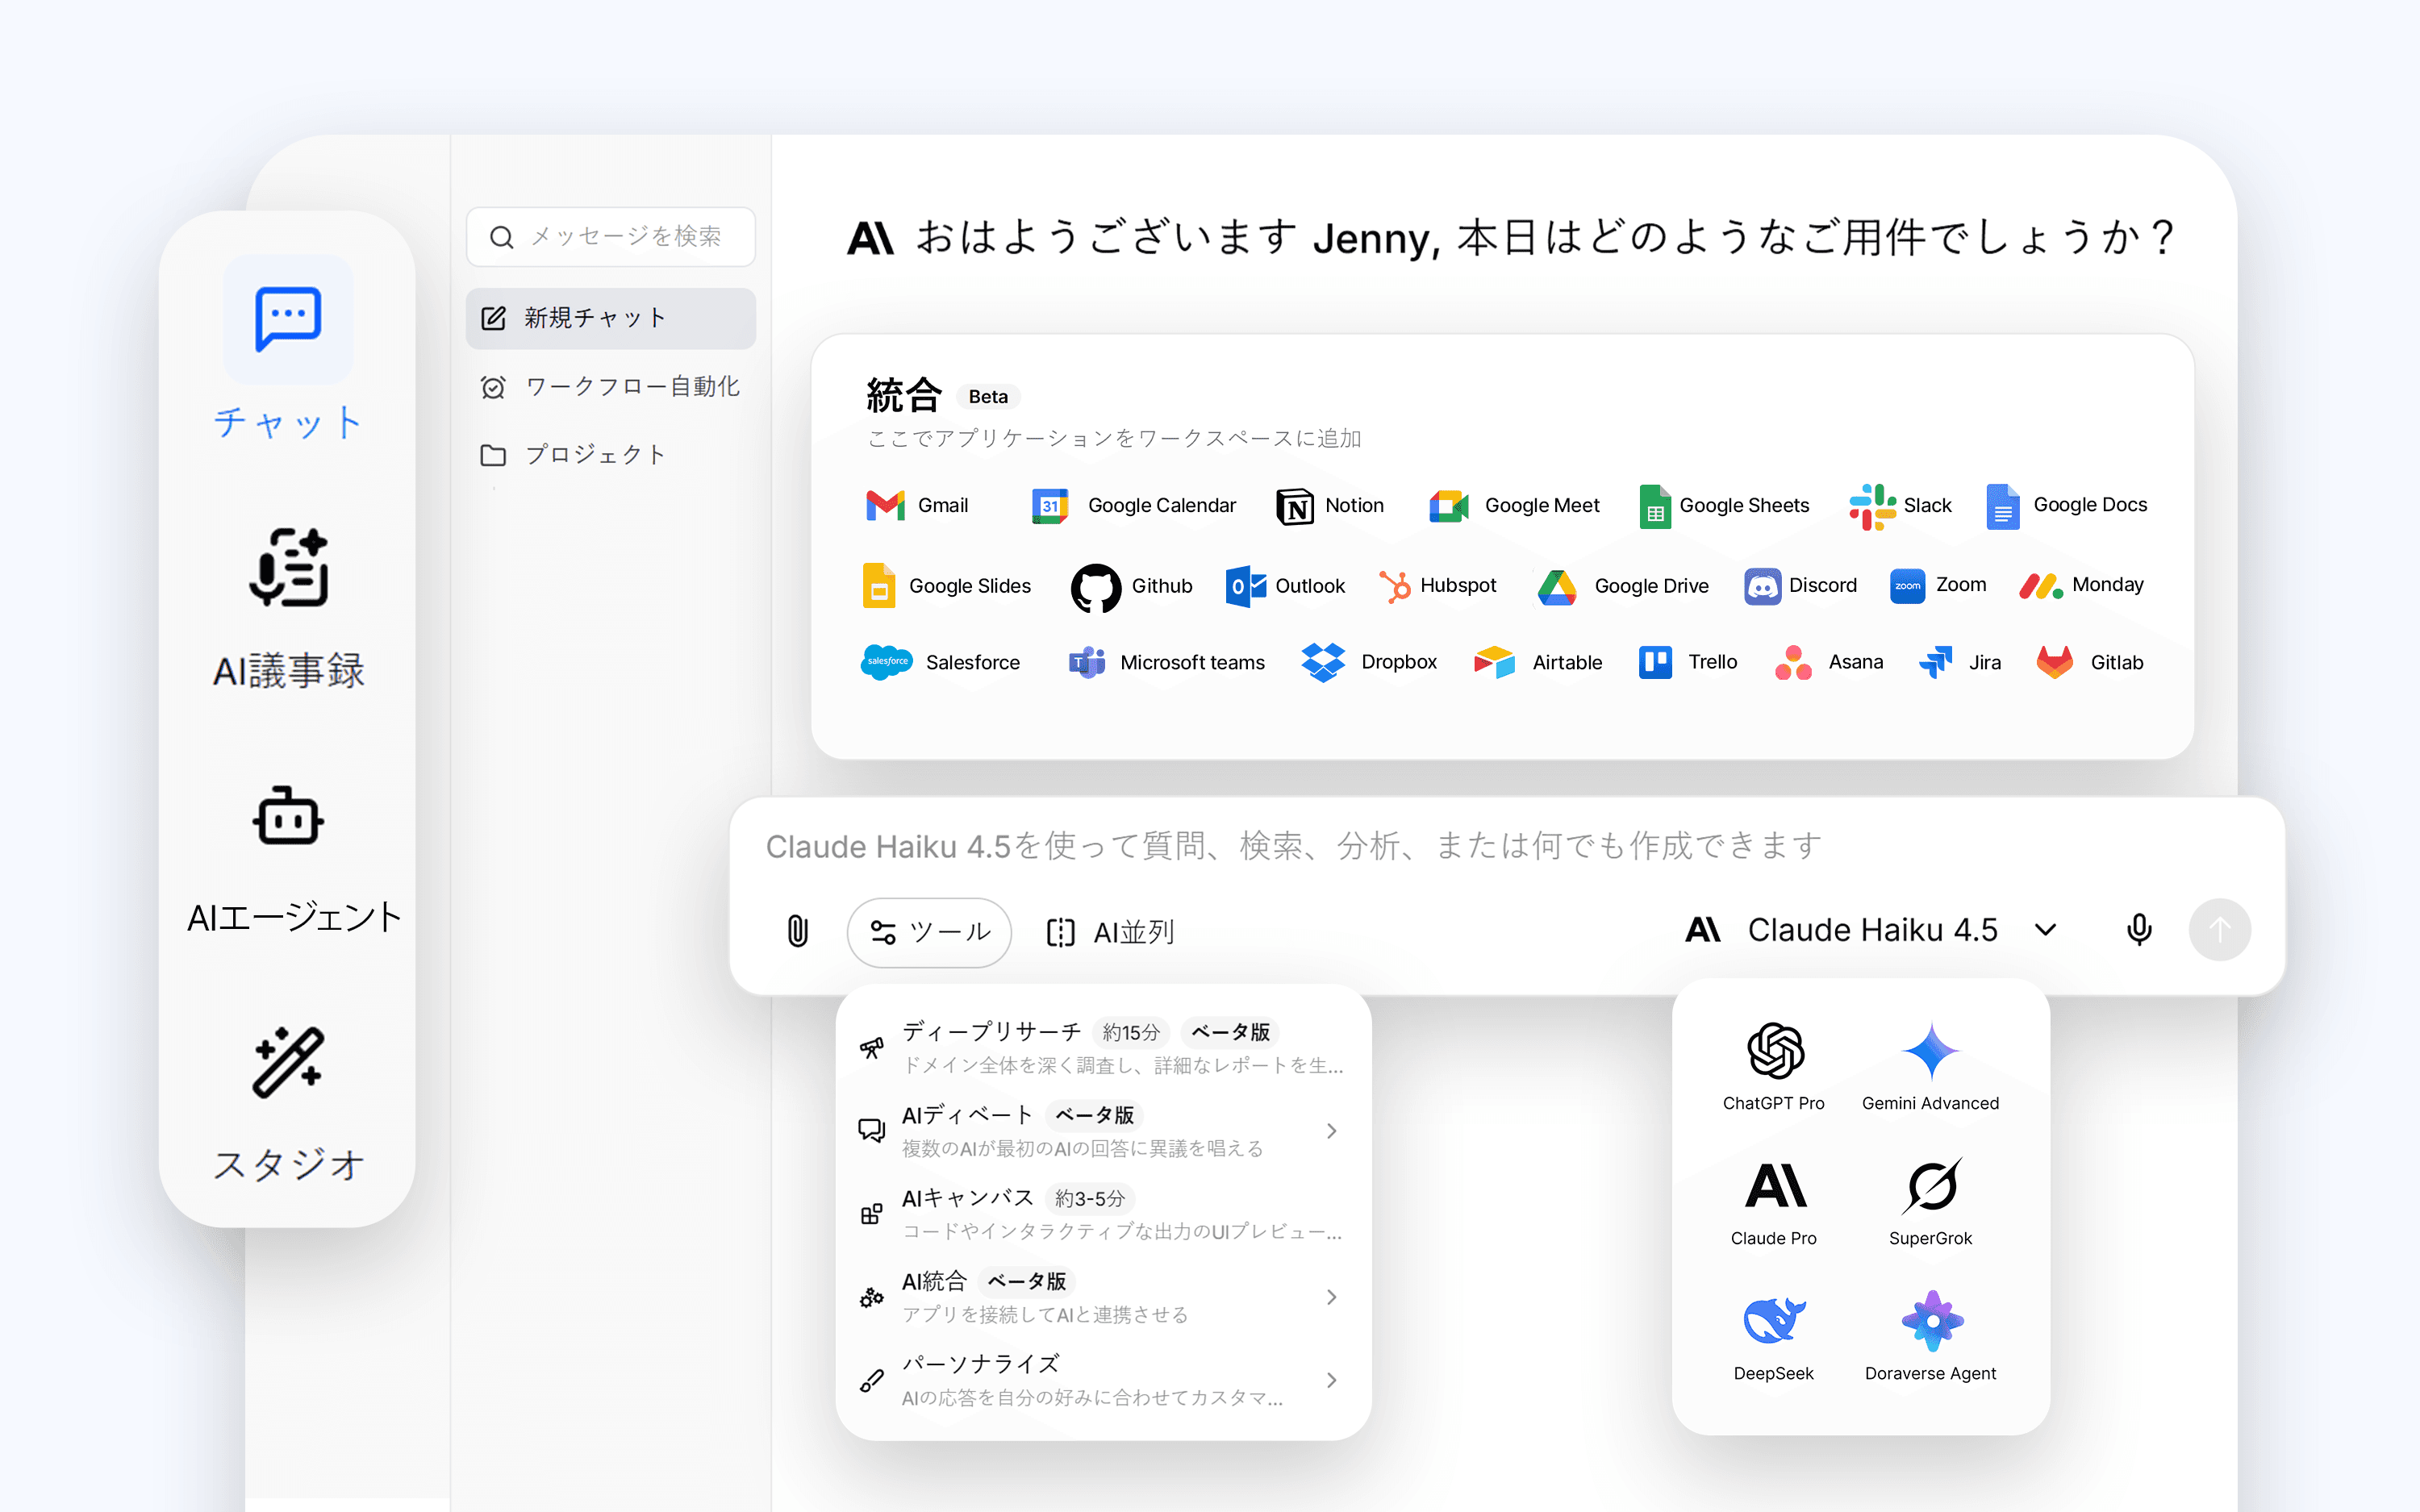Image resolution: width=2420 pixels, height=1512 pixels.
Task: Select the ChatGPT Pro model icon
Action: coord(1774,1051)
